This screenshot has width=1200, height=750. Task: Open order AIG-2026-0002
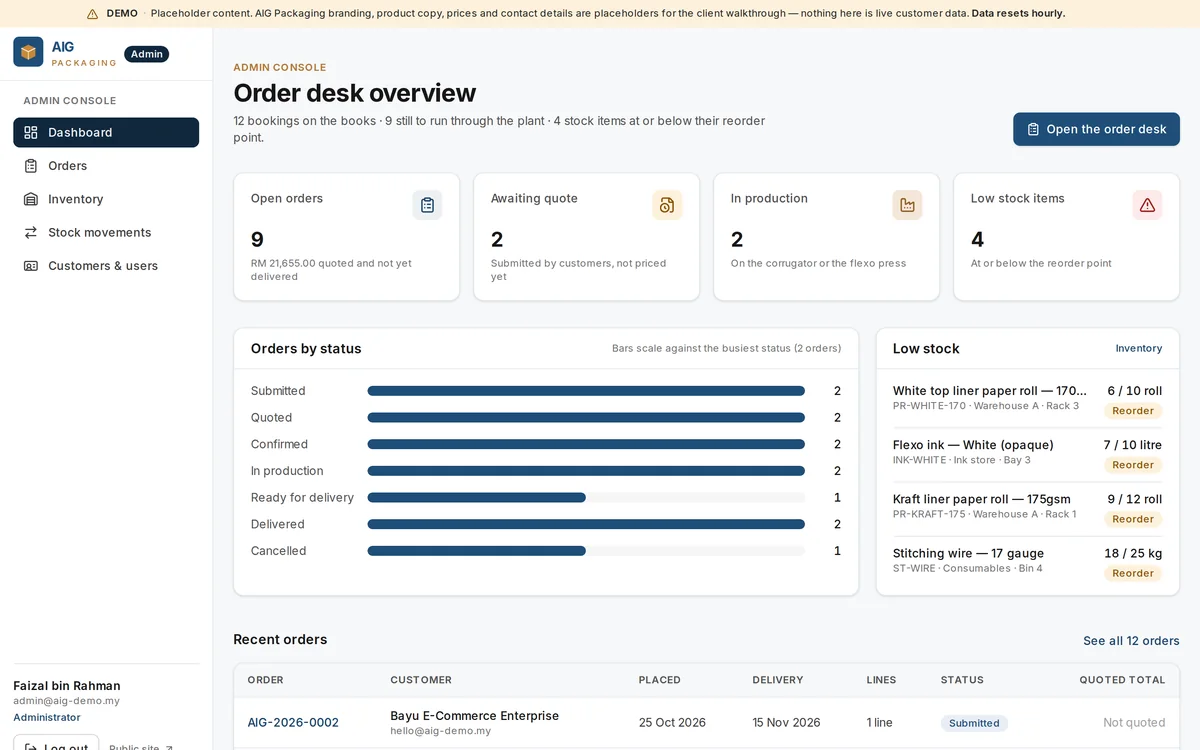coord(293,722)
